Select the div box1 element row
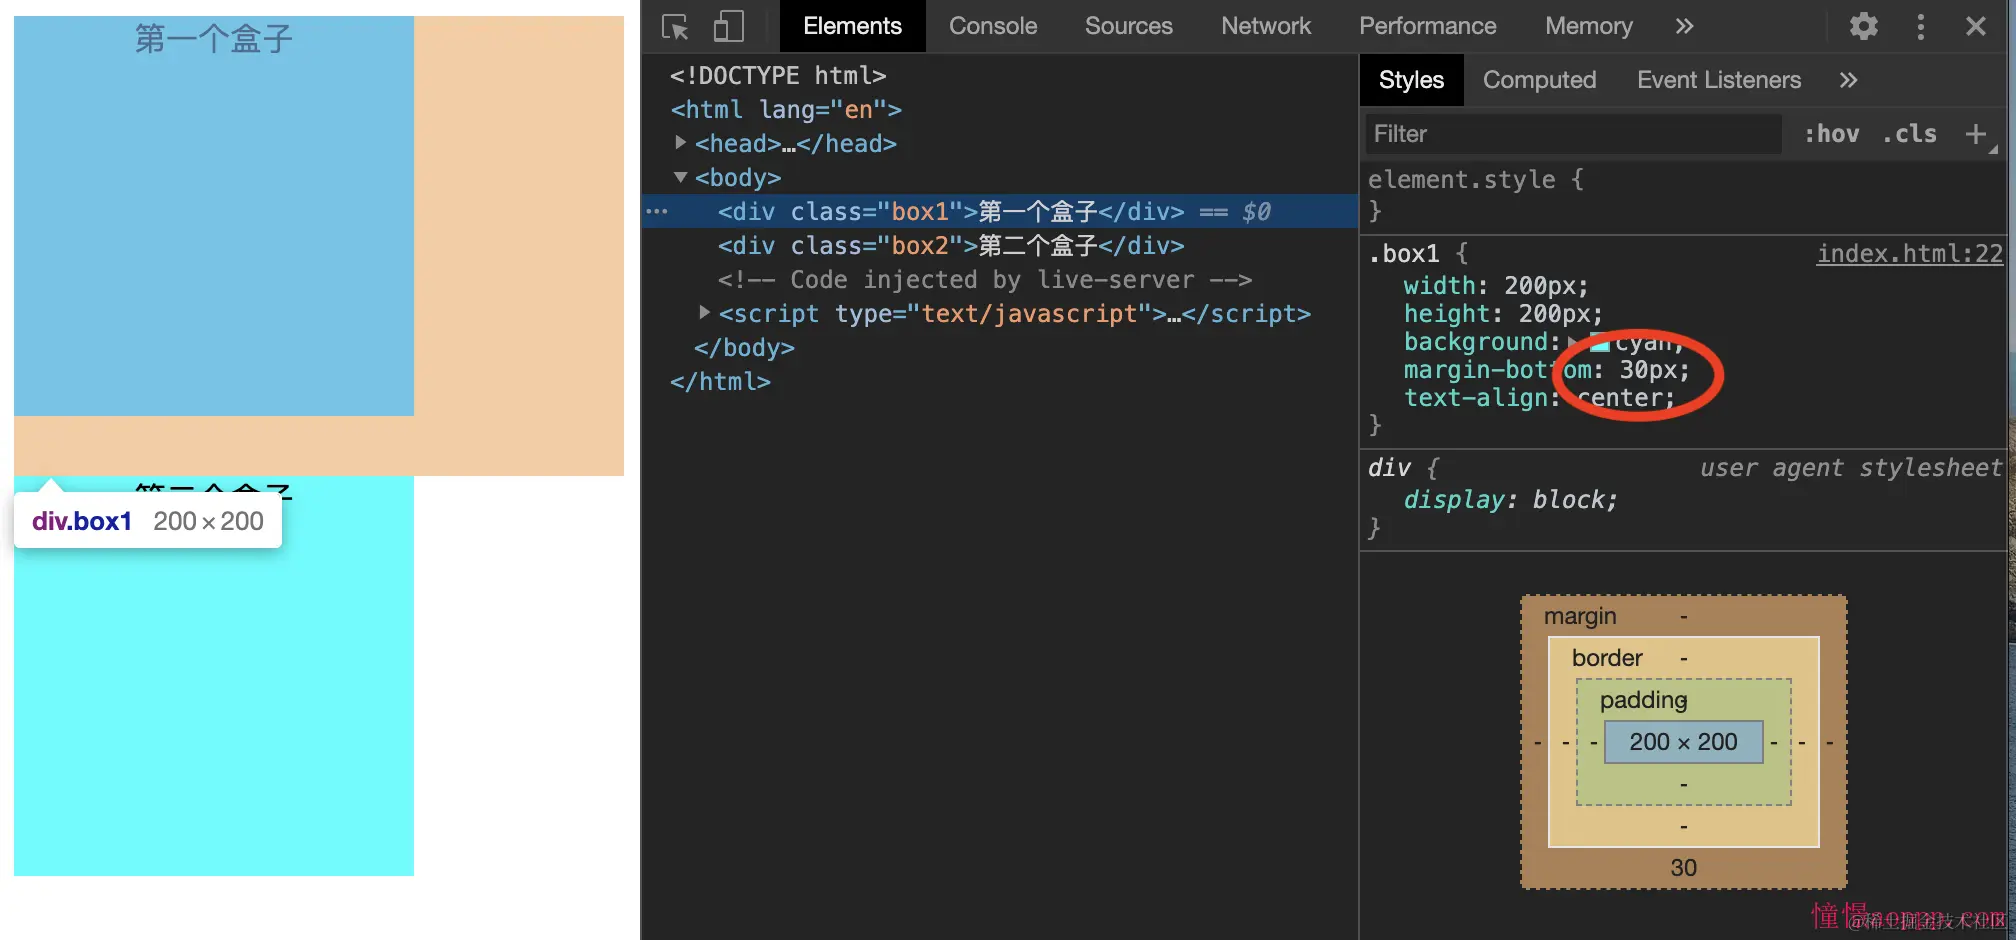 (x=1000, y=211)
